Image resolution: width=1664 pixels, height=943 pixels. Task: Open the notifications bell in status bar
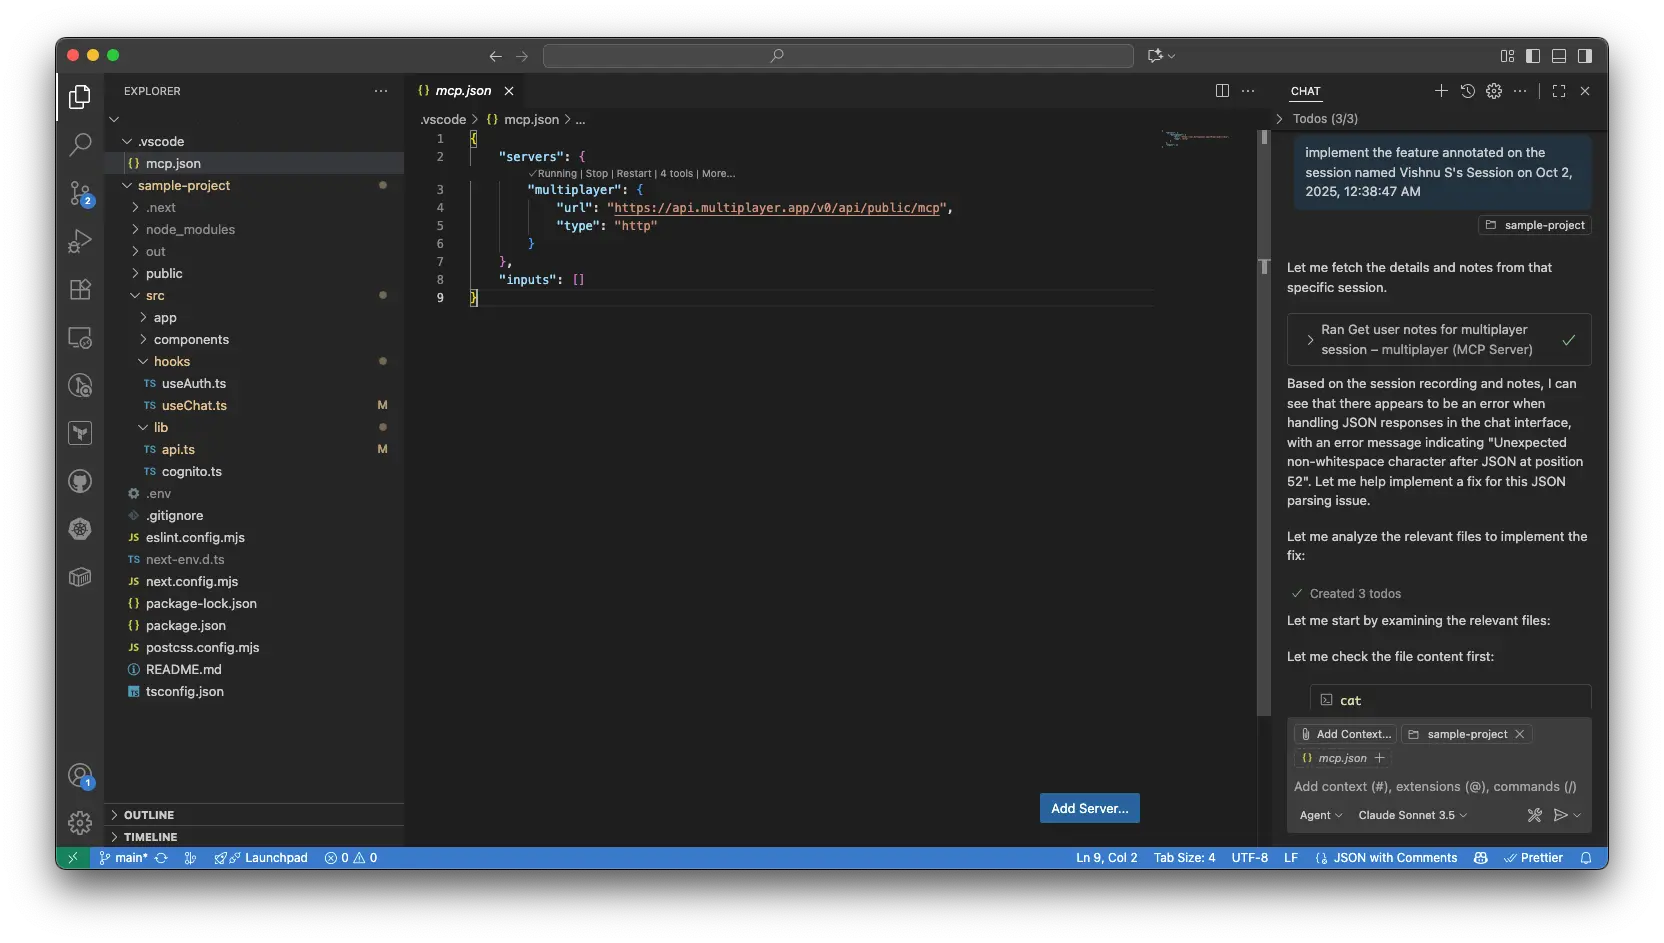pyautogui.click(x=1587, y=858)
